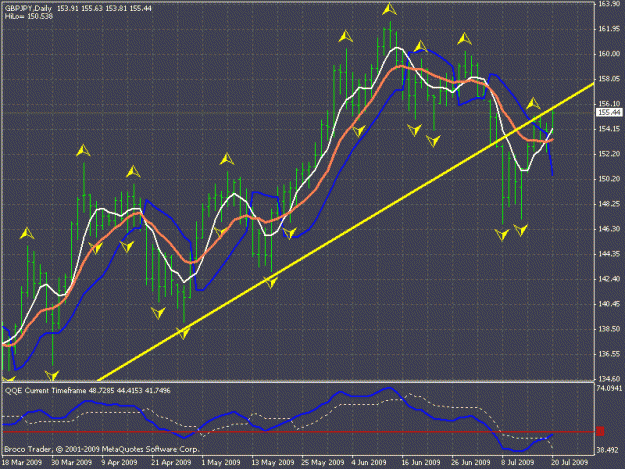Click the 163.90 price axis label
The height and width of the screenshot is (469, 625).
click(609, 4)
